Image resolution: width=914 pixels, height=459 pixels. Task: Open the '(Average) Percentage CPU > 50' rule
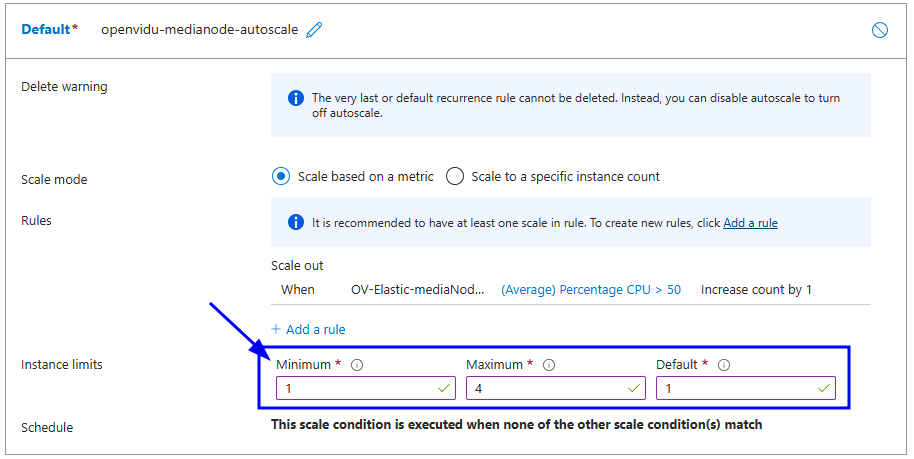(590, 290)
